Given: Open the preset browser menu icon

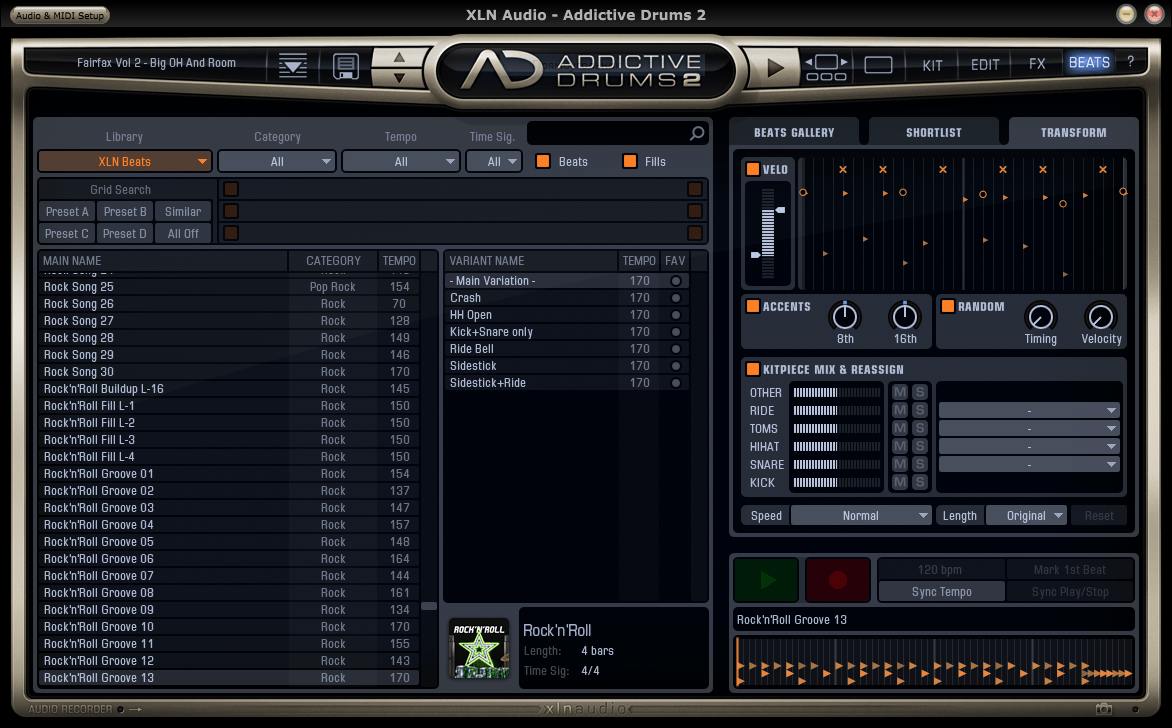Looking at the screenshot, I should pyautogui.click(x=292, y=65).
